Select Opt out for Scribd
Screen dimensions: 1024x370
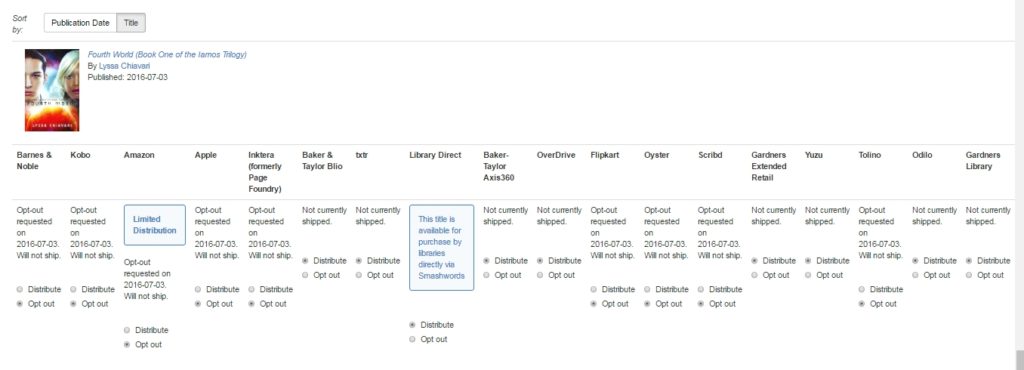tap(701, 303)
